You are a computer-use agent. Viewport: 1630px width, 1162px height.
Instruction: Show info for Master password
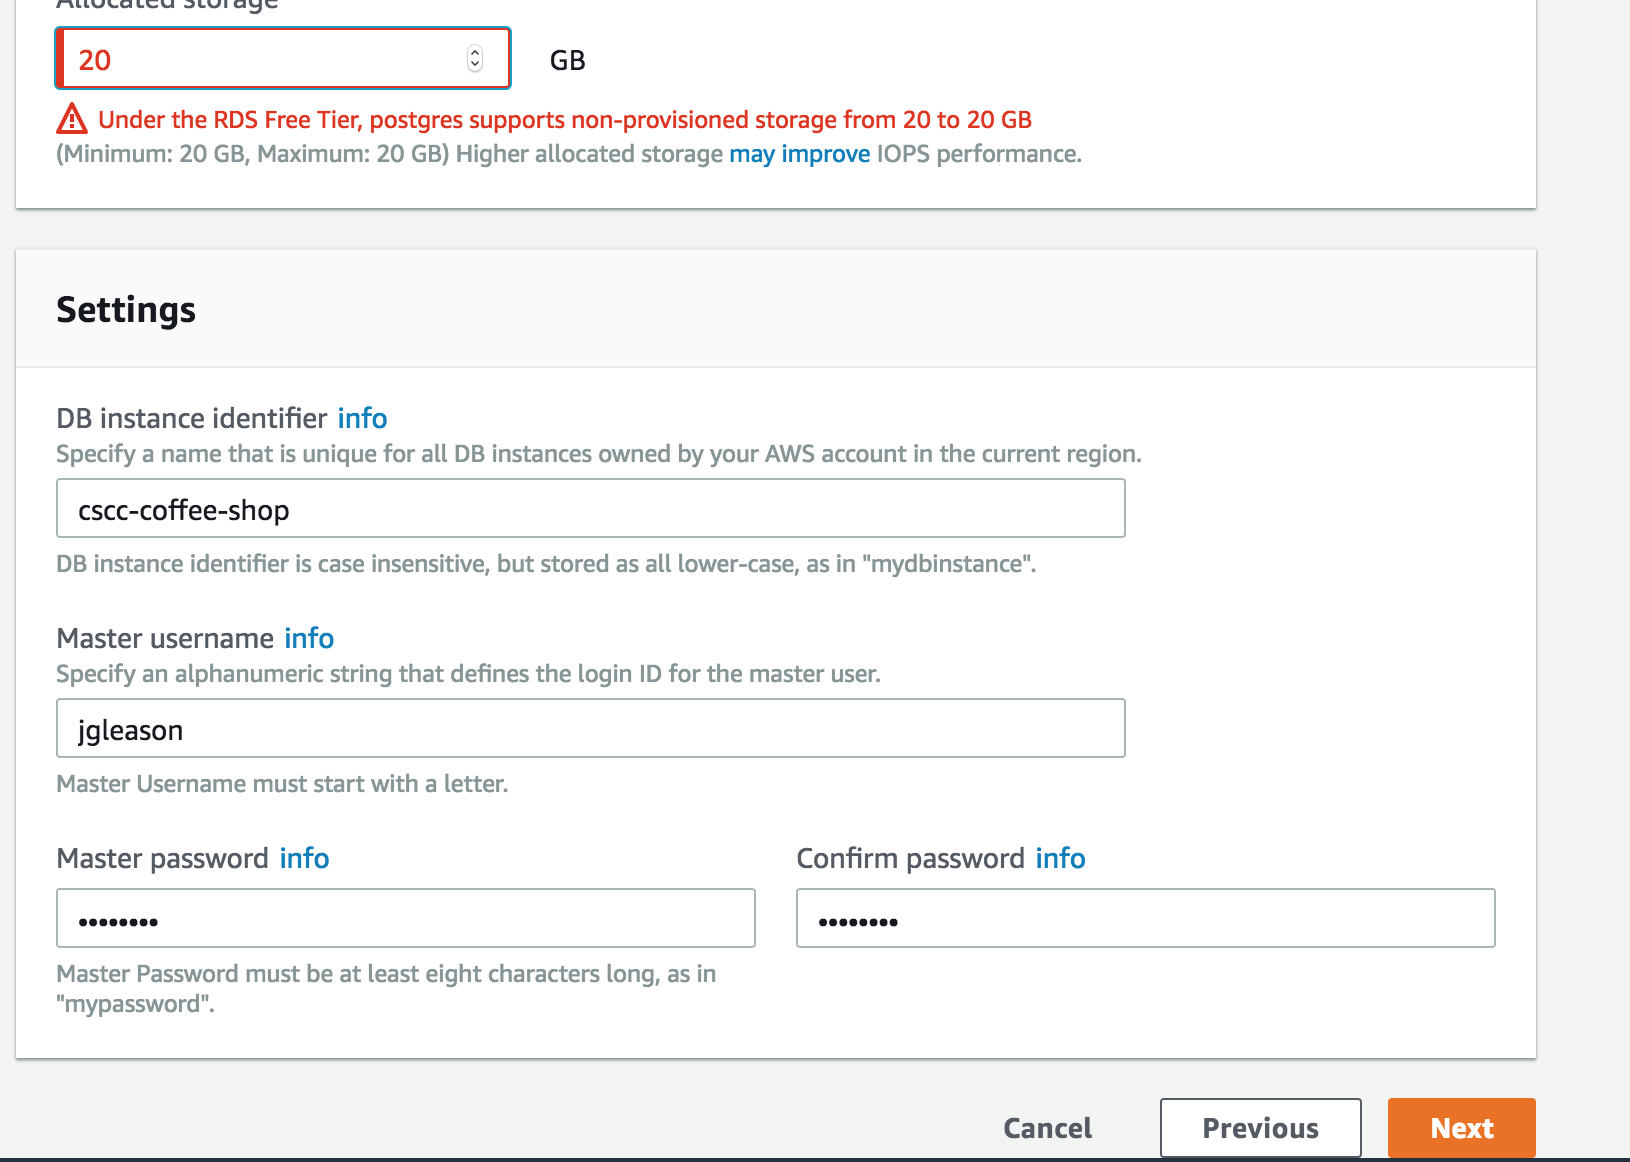[304, 858]
